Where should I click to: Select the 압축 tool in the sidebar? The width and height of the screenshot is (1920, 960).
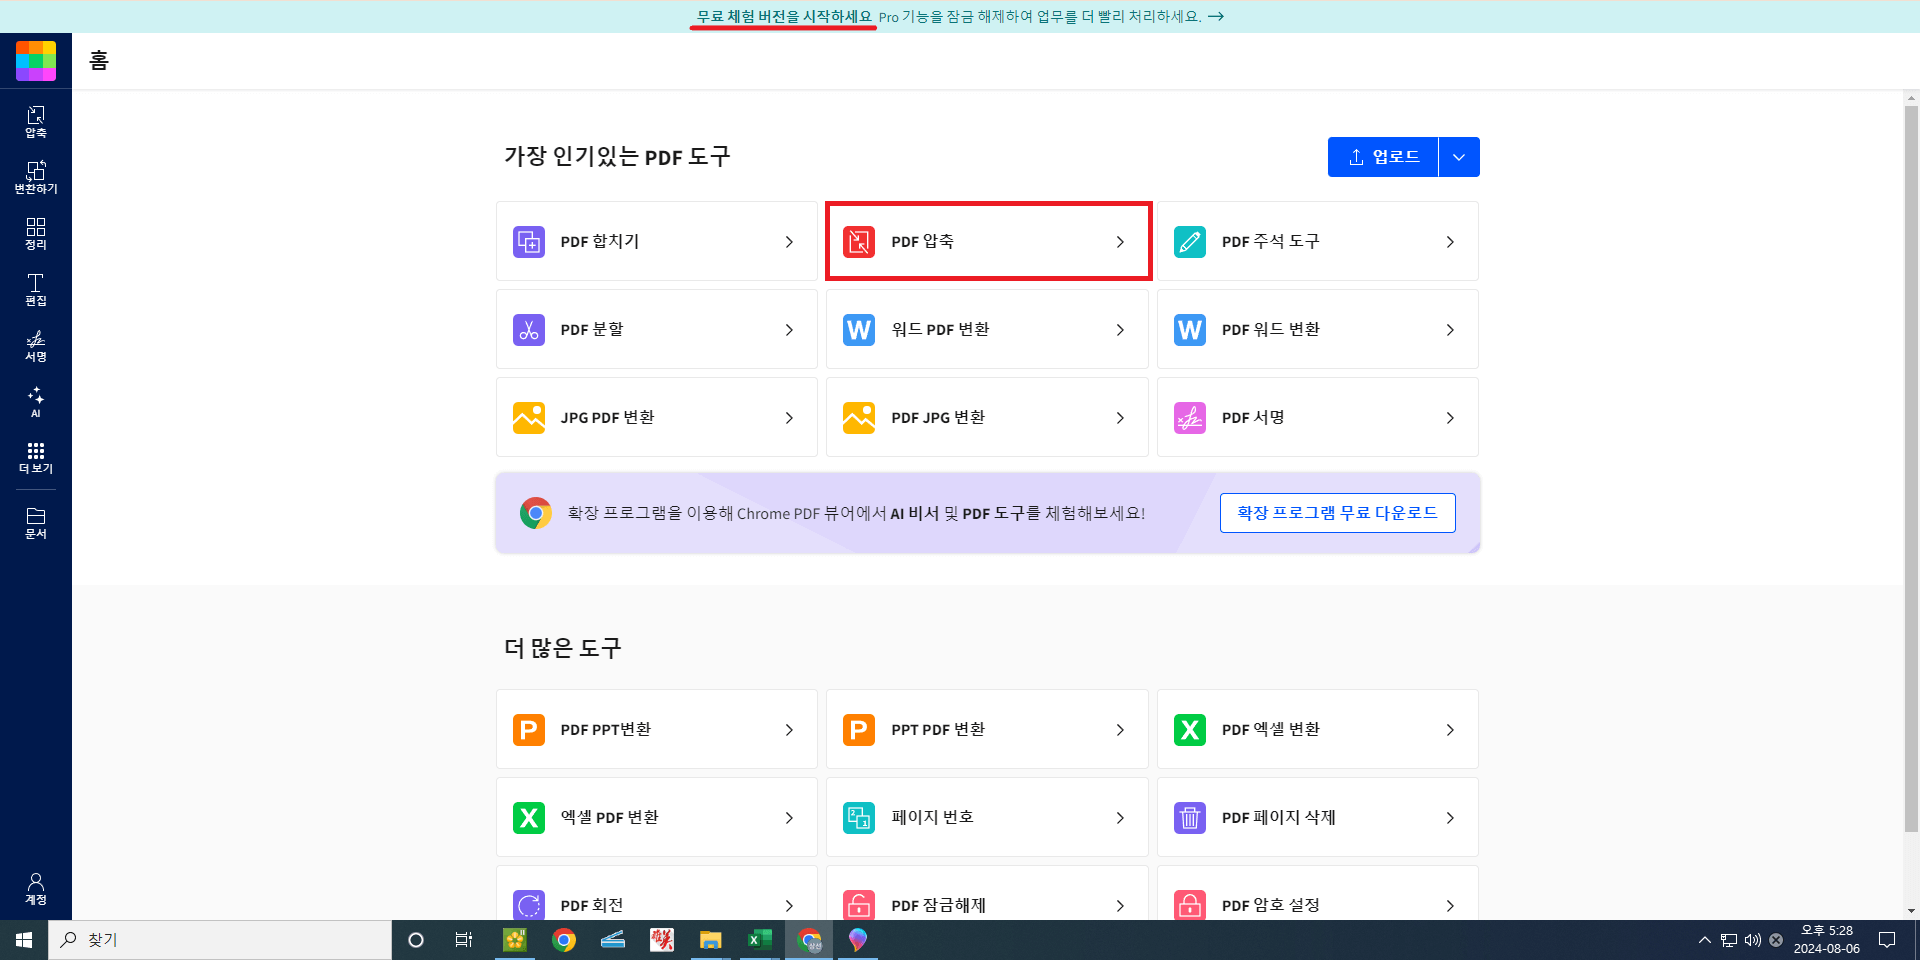[x=35, y=122]
